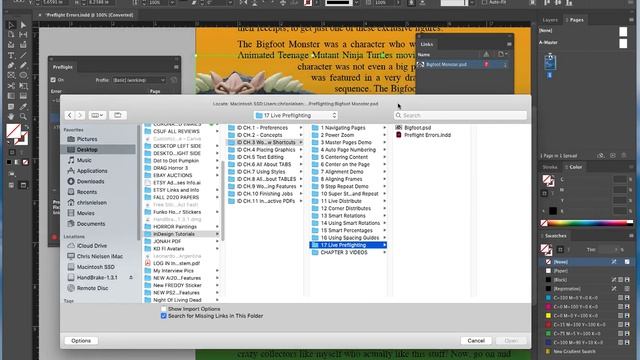Go back in file dialog

coord(69,116)
